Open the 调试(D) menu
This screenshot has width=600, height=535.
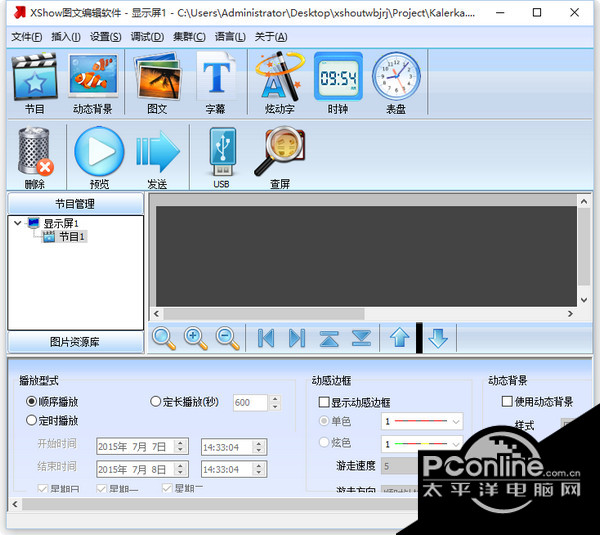pos(147,37)
